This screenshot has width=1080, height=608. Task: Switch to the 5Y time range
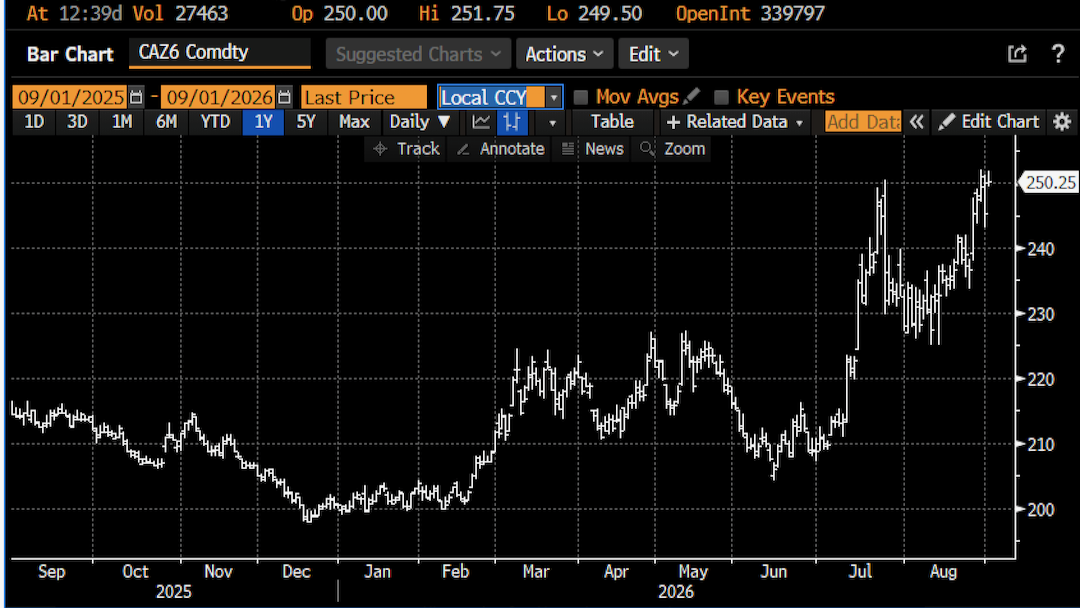[306, 122]
